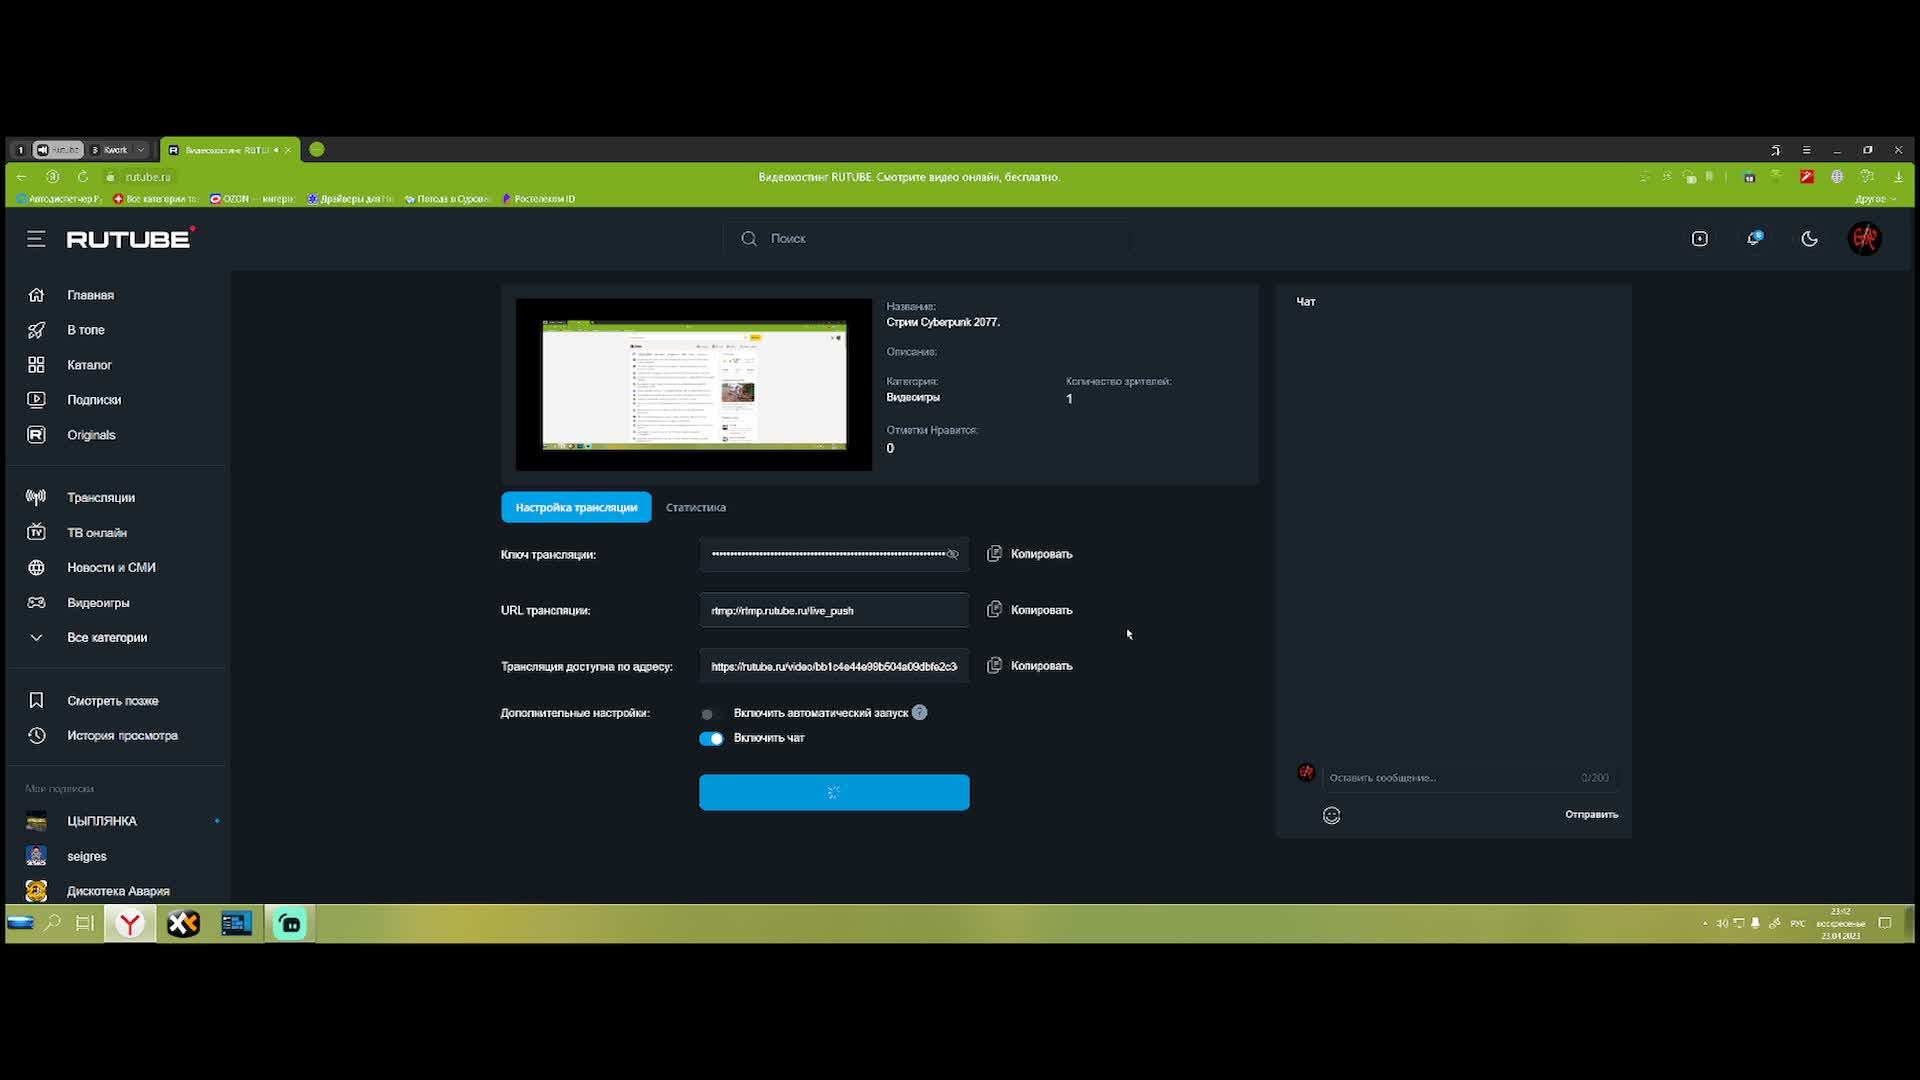Open the emoji picker in chat
This screenshot has height=1080, width=1920.
coord(1331,815)
